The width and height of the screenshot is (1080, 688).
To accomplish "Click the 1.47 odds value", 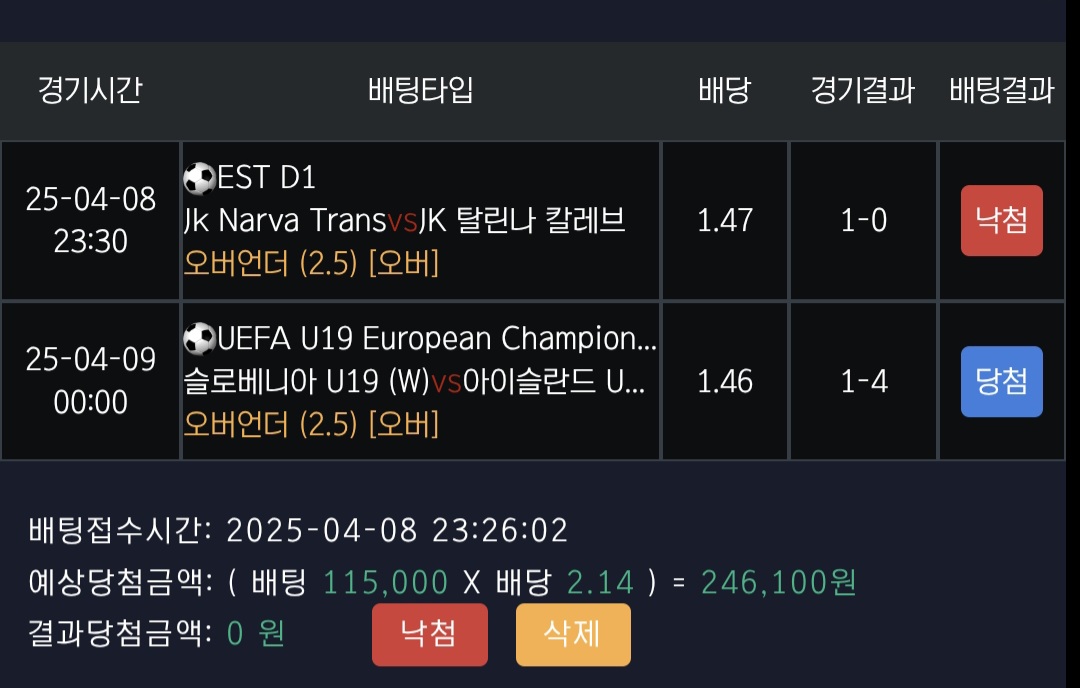I will (x=724, y=220).
